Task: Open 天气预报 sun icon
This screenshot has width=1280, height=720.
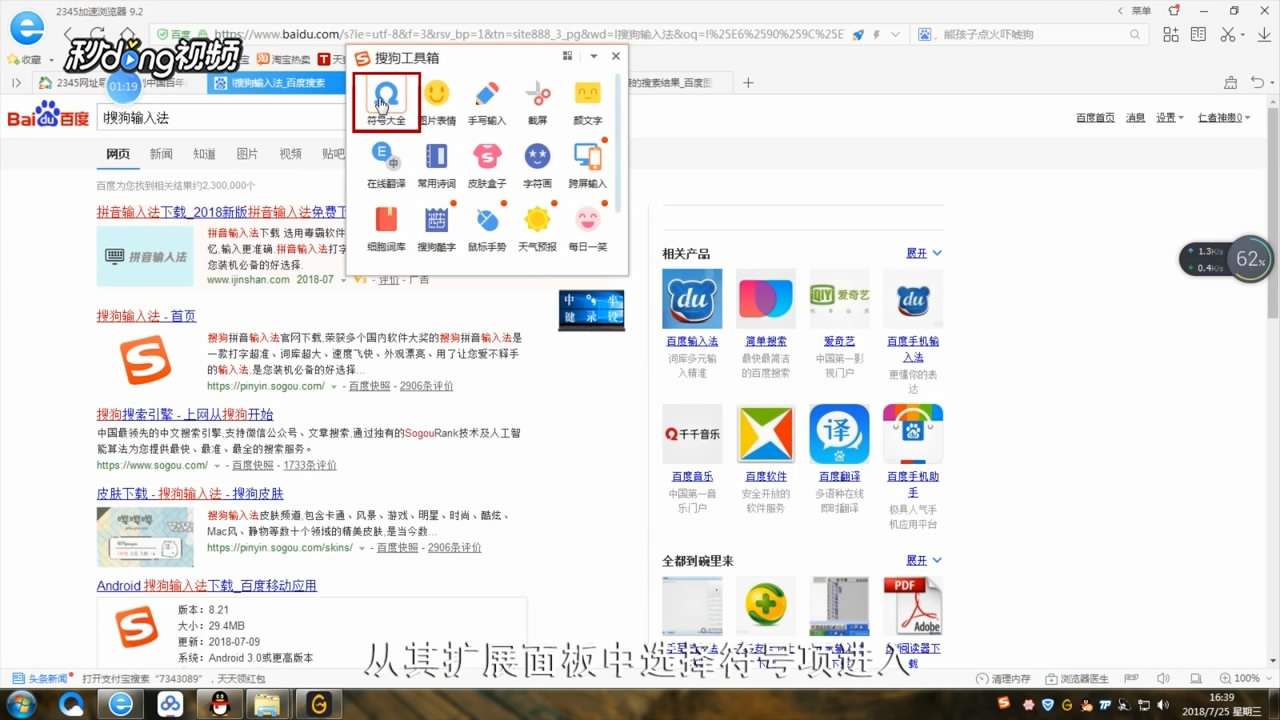Action: (x=537, y=229)
